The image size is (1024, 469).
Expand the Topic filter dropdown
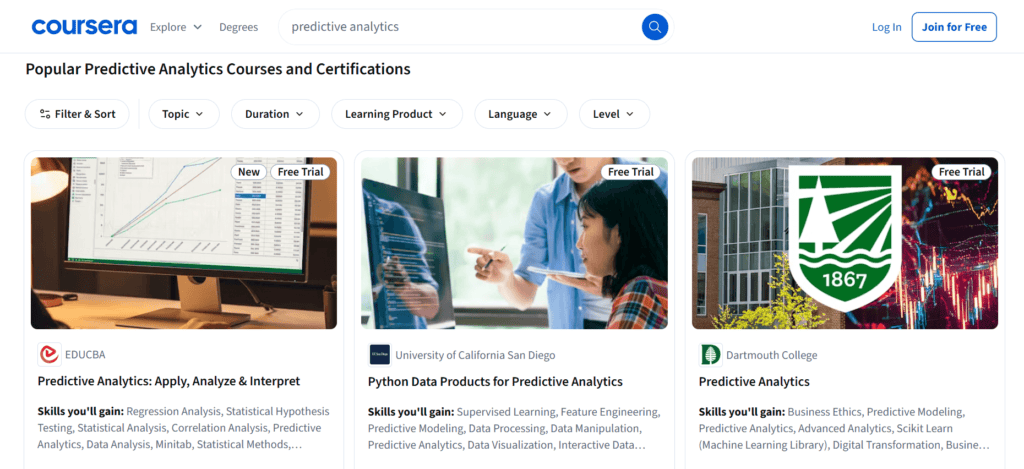click(x=184, y=114)
